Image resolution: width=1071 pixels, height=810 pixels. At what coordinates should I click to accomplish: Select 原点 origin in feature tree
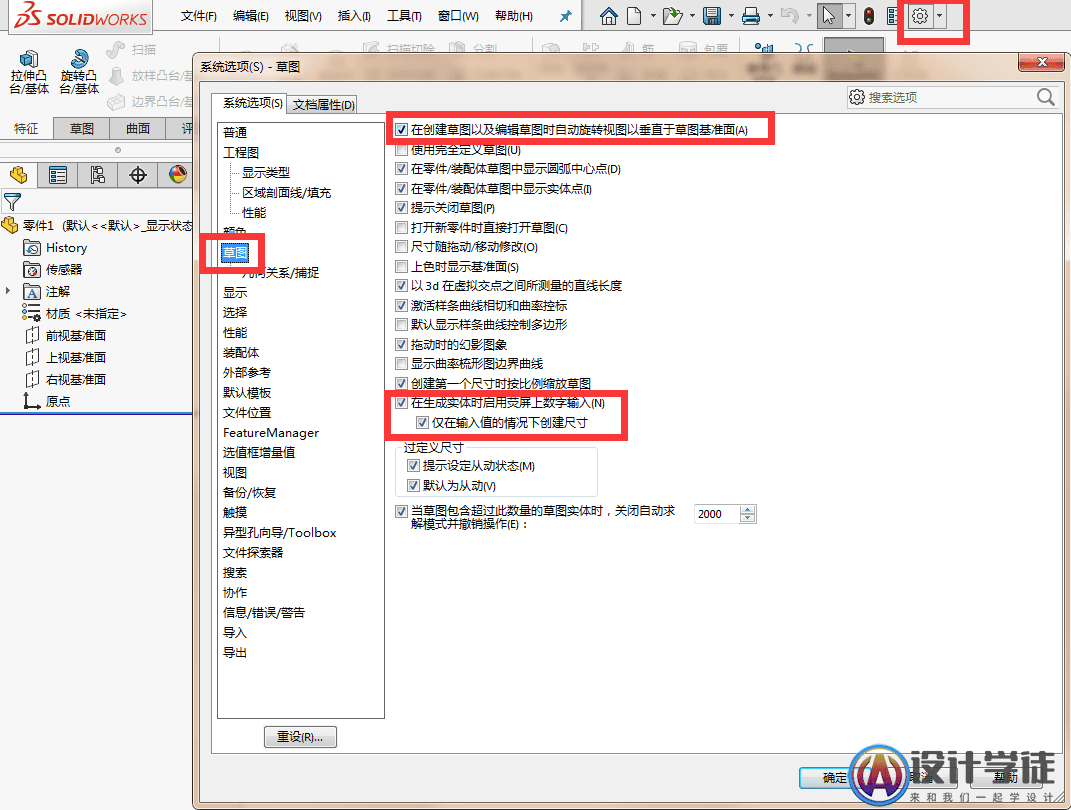coord(47,401)
